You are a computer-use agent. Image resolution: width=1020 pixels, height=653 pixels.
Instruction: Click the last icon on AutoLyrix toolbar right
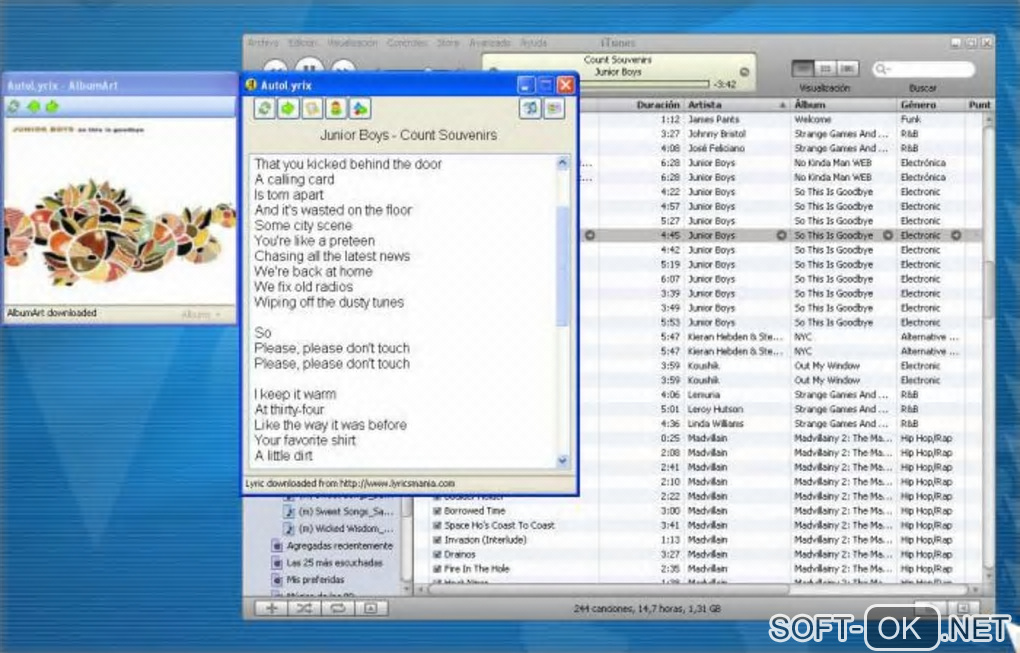pyautogui.click(x=554, y=109)
